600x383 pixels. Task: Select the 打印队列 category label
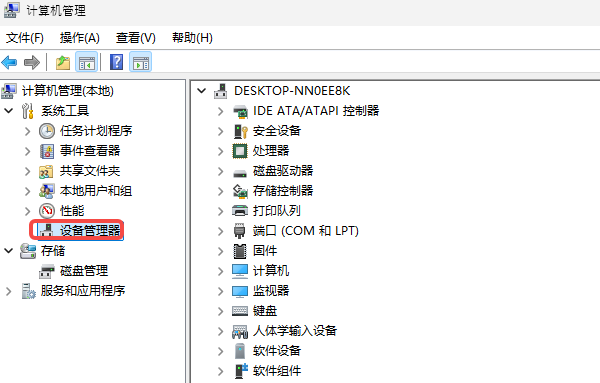277,211
